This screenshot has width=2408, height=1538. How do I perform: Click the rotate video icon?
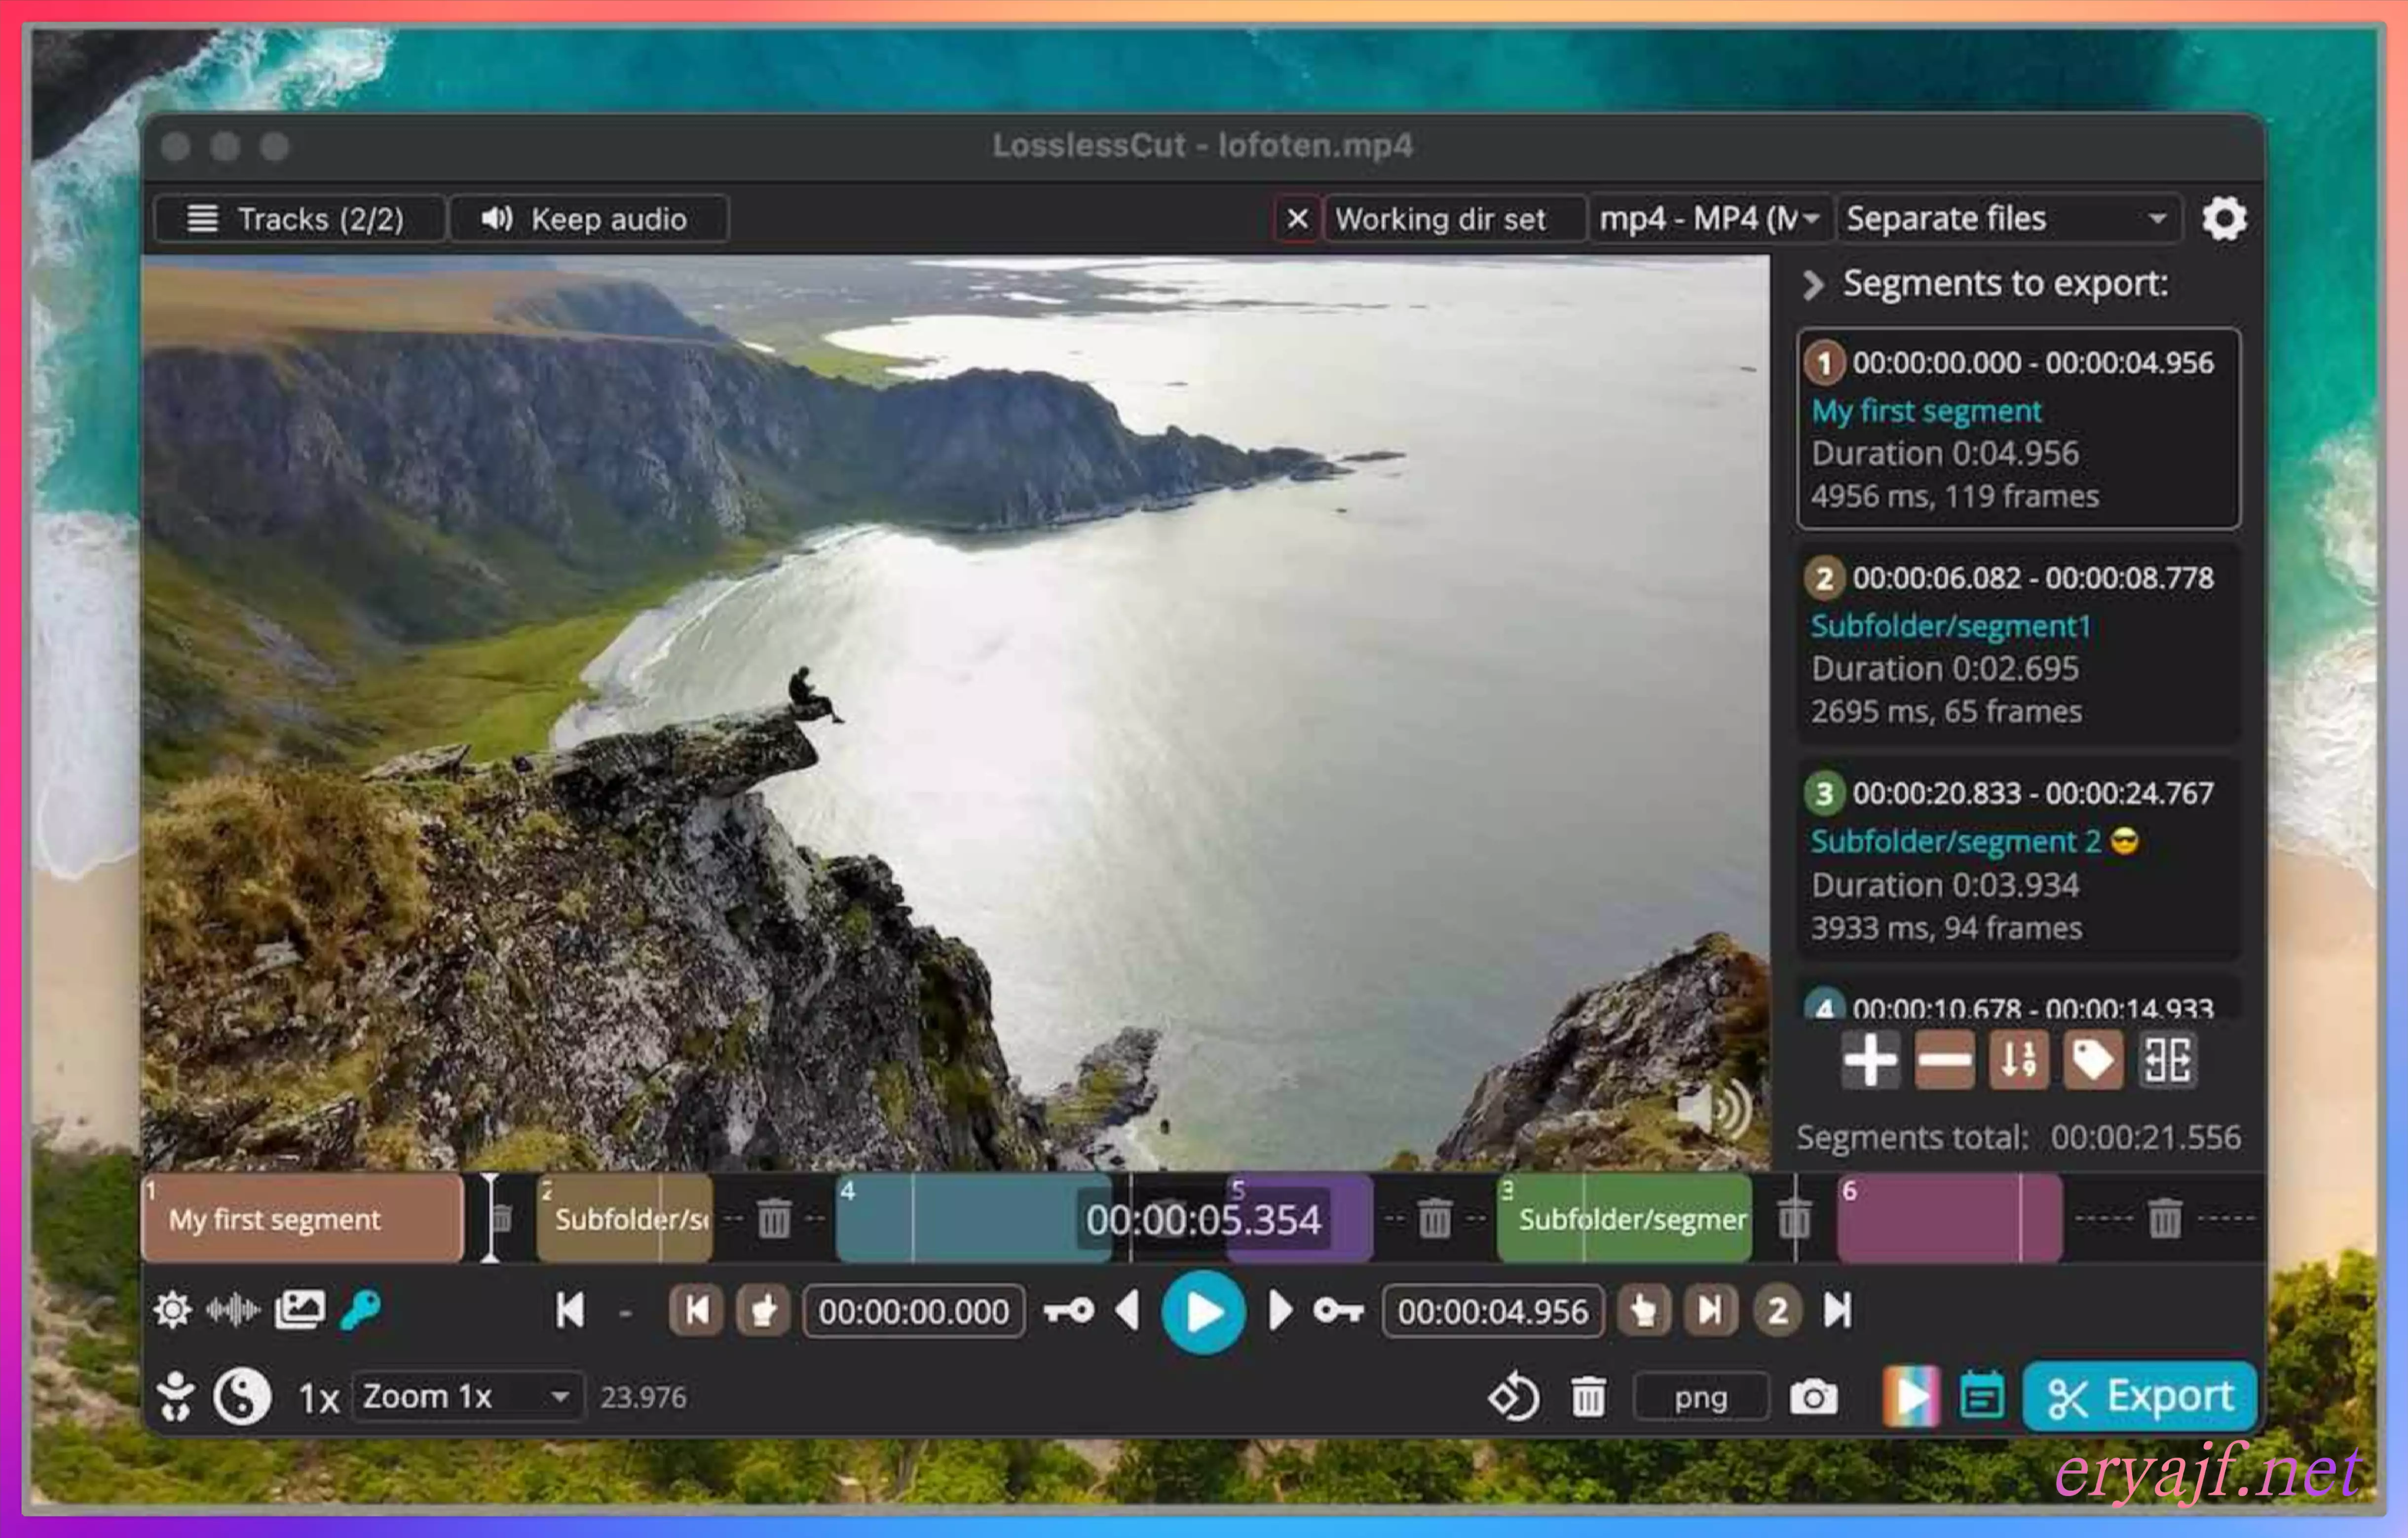click(x=1513, y=1397)
